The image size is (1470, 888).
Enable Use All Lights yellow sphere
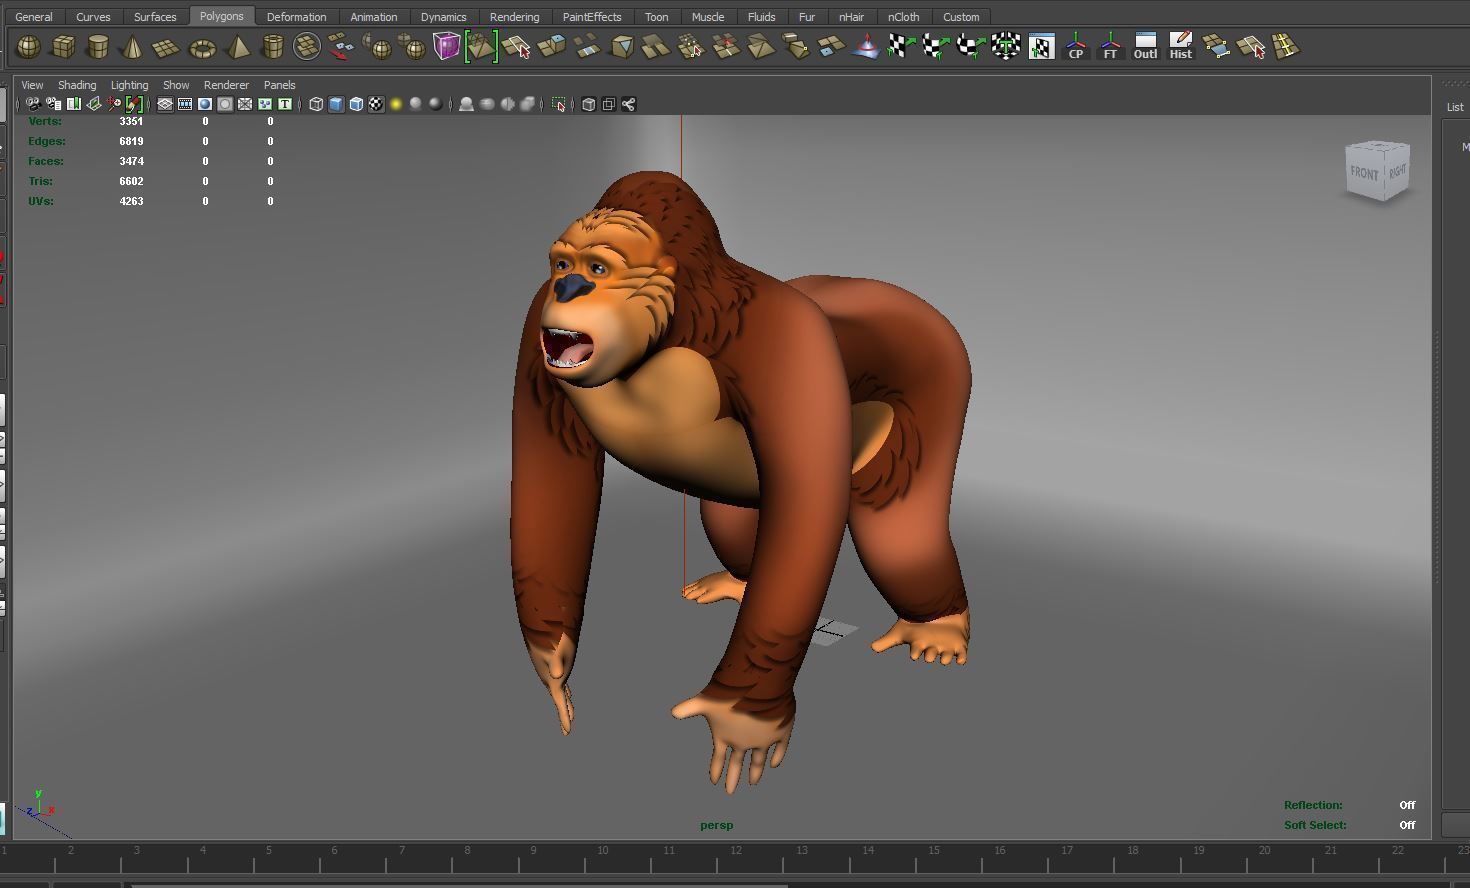[x=396, y=104]
